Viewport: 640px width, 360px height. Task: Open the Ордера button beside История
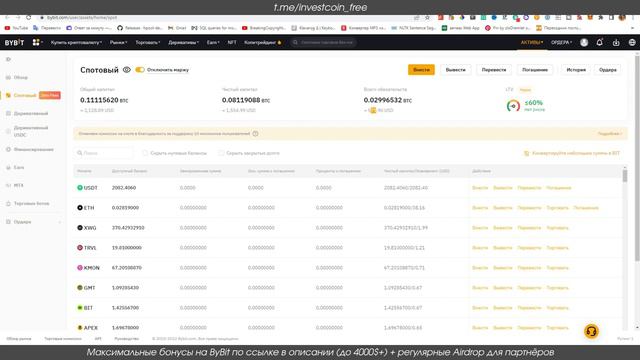(x=608, y=70)
